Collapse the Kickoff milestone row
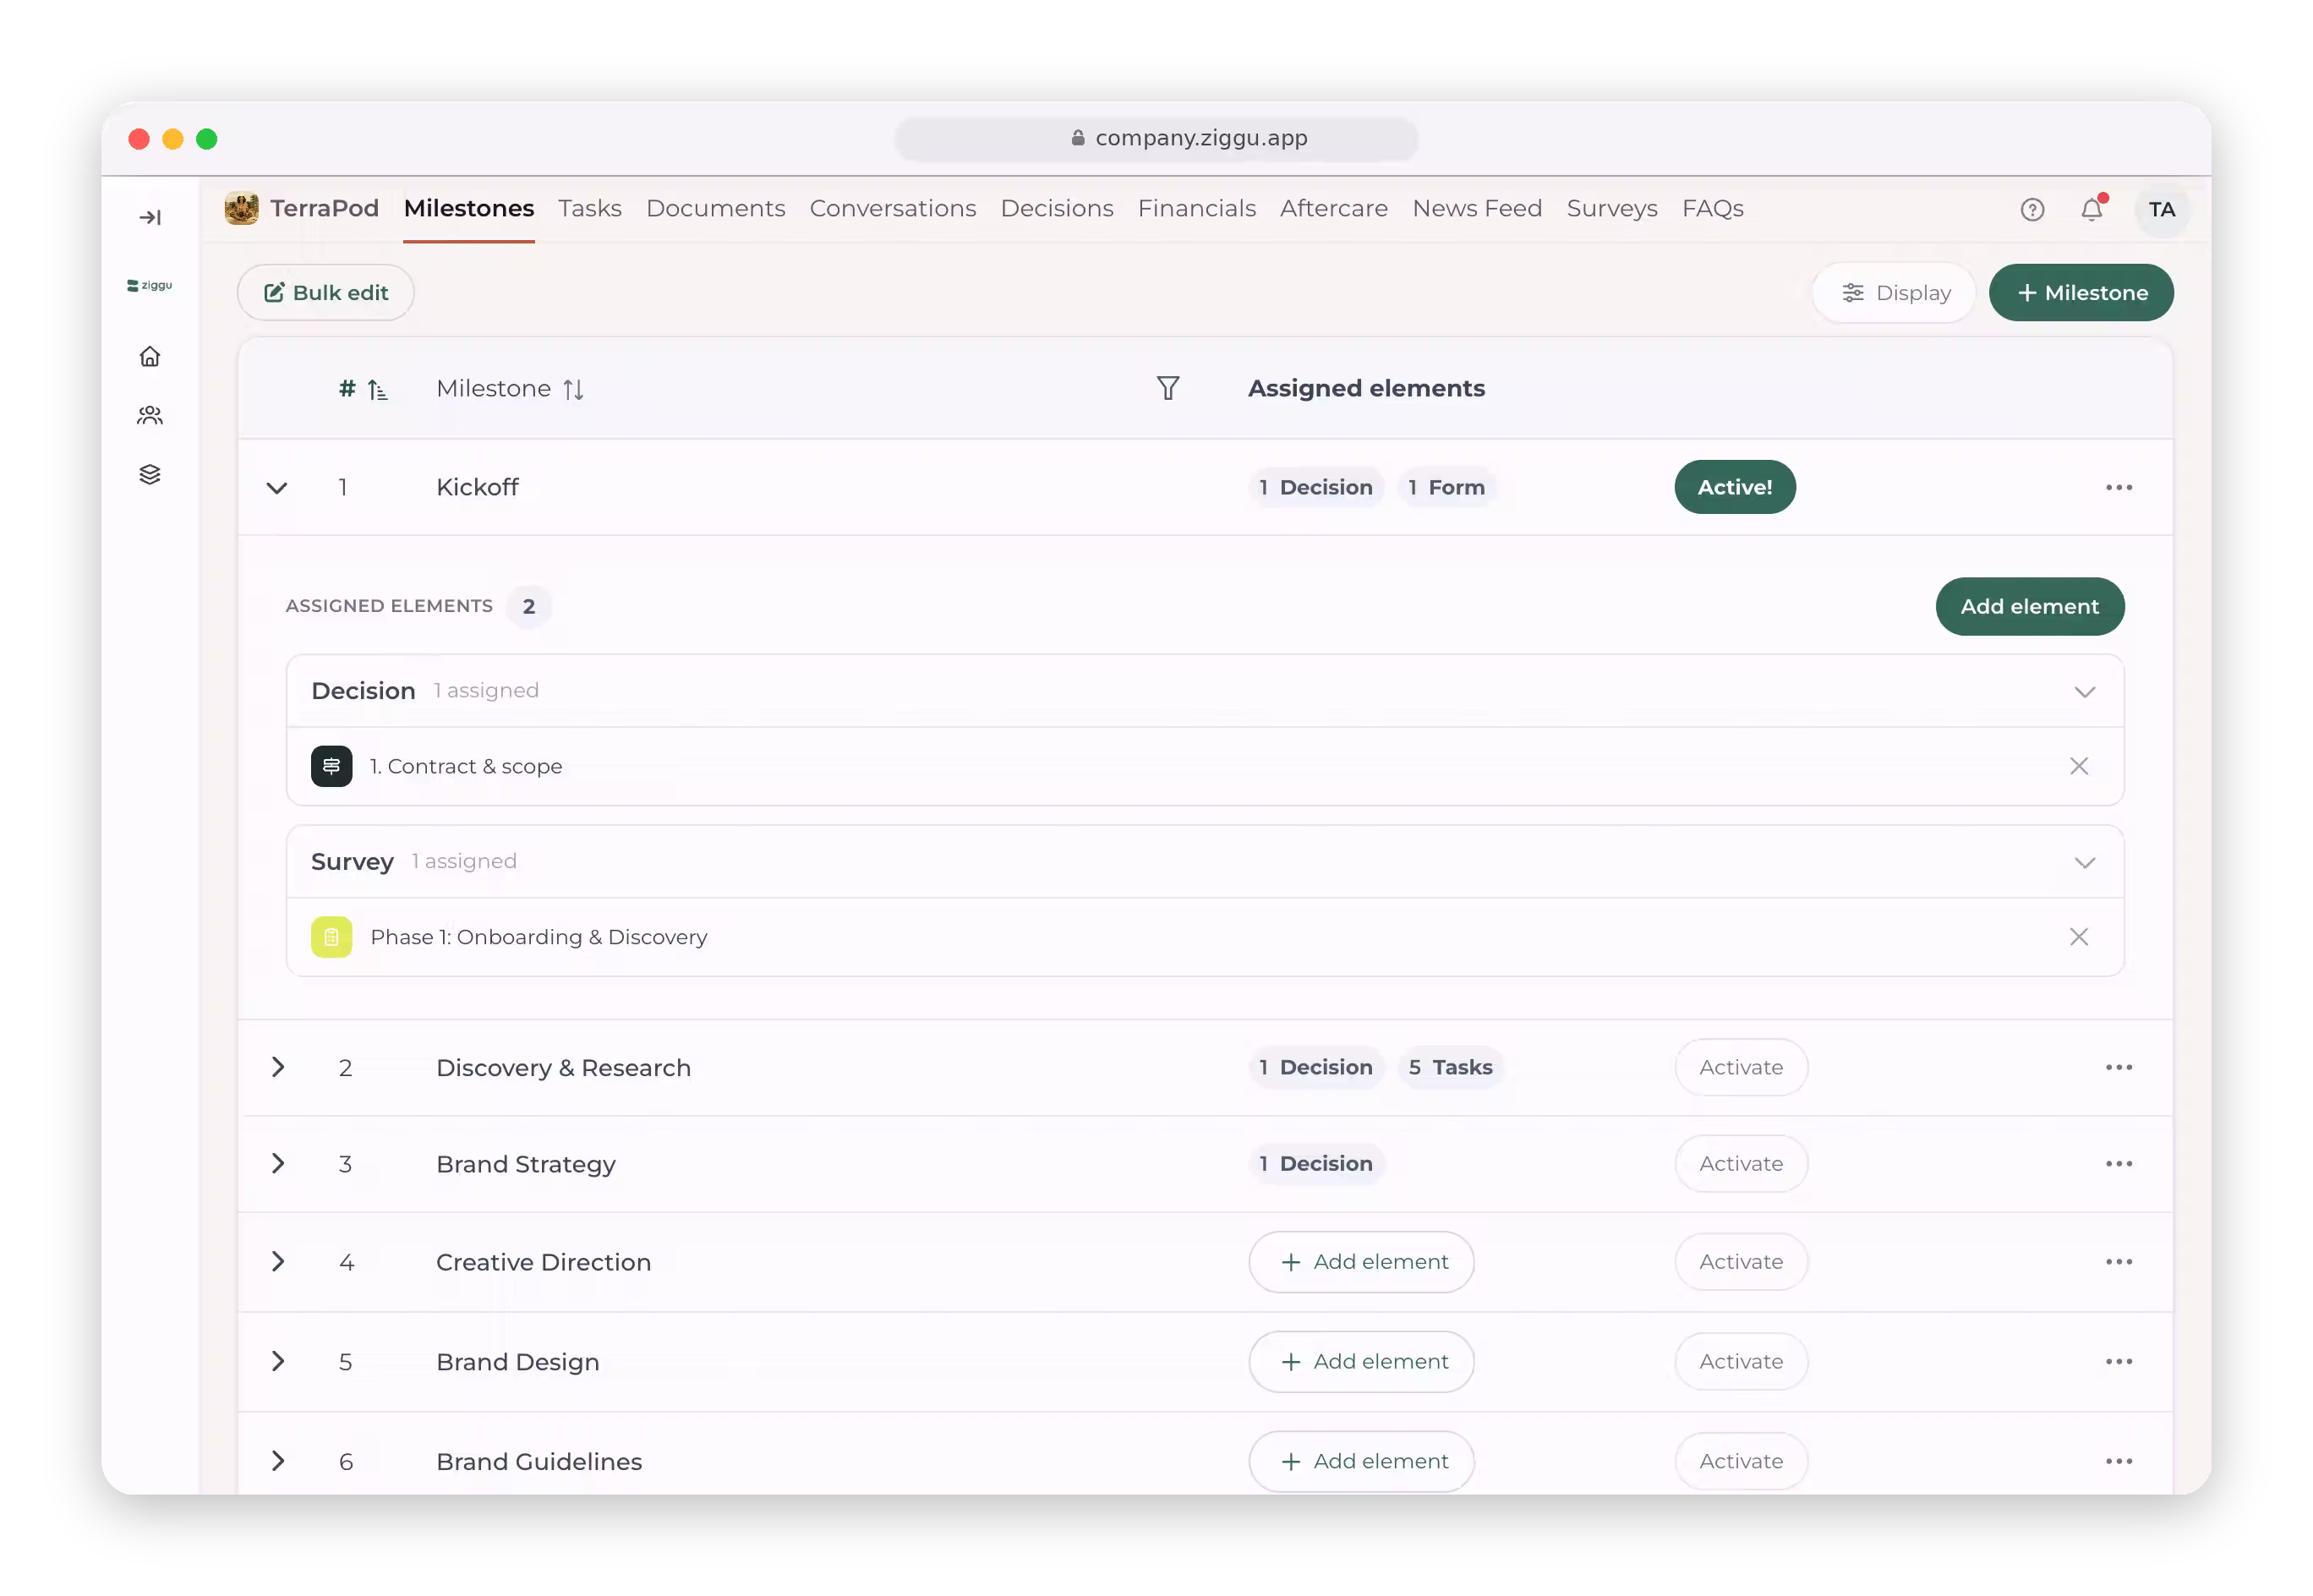Image resolution: width=2313 pixels, height=1596 pixels. pyautogui.click(x=277, y=488)
